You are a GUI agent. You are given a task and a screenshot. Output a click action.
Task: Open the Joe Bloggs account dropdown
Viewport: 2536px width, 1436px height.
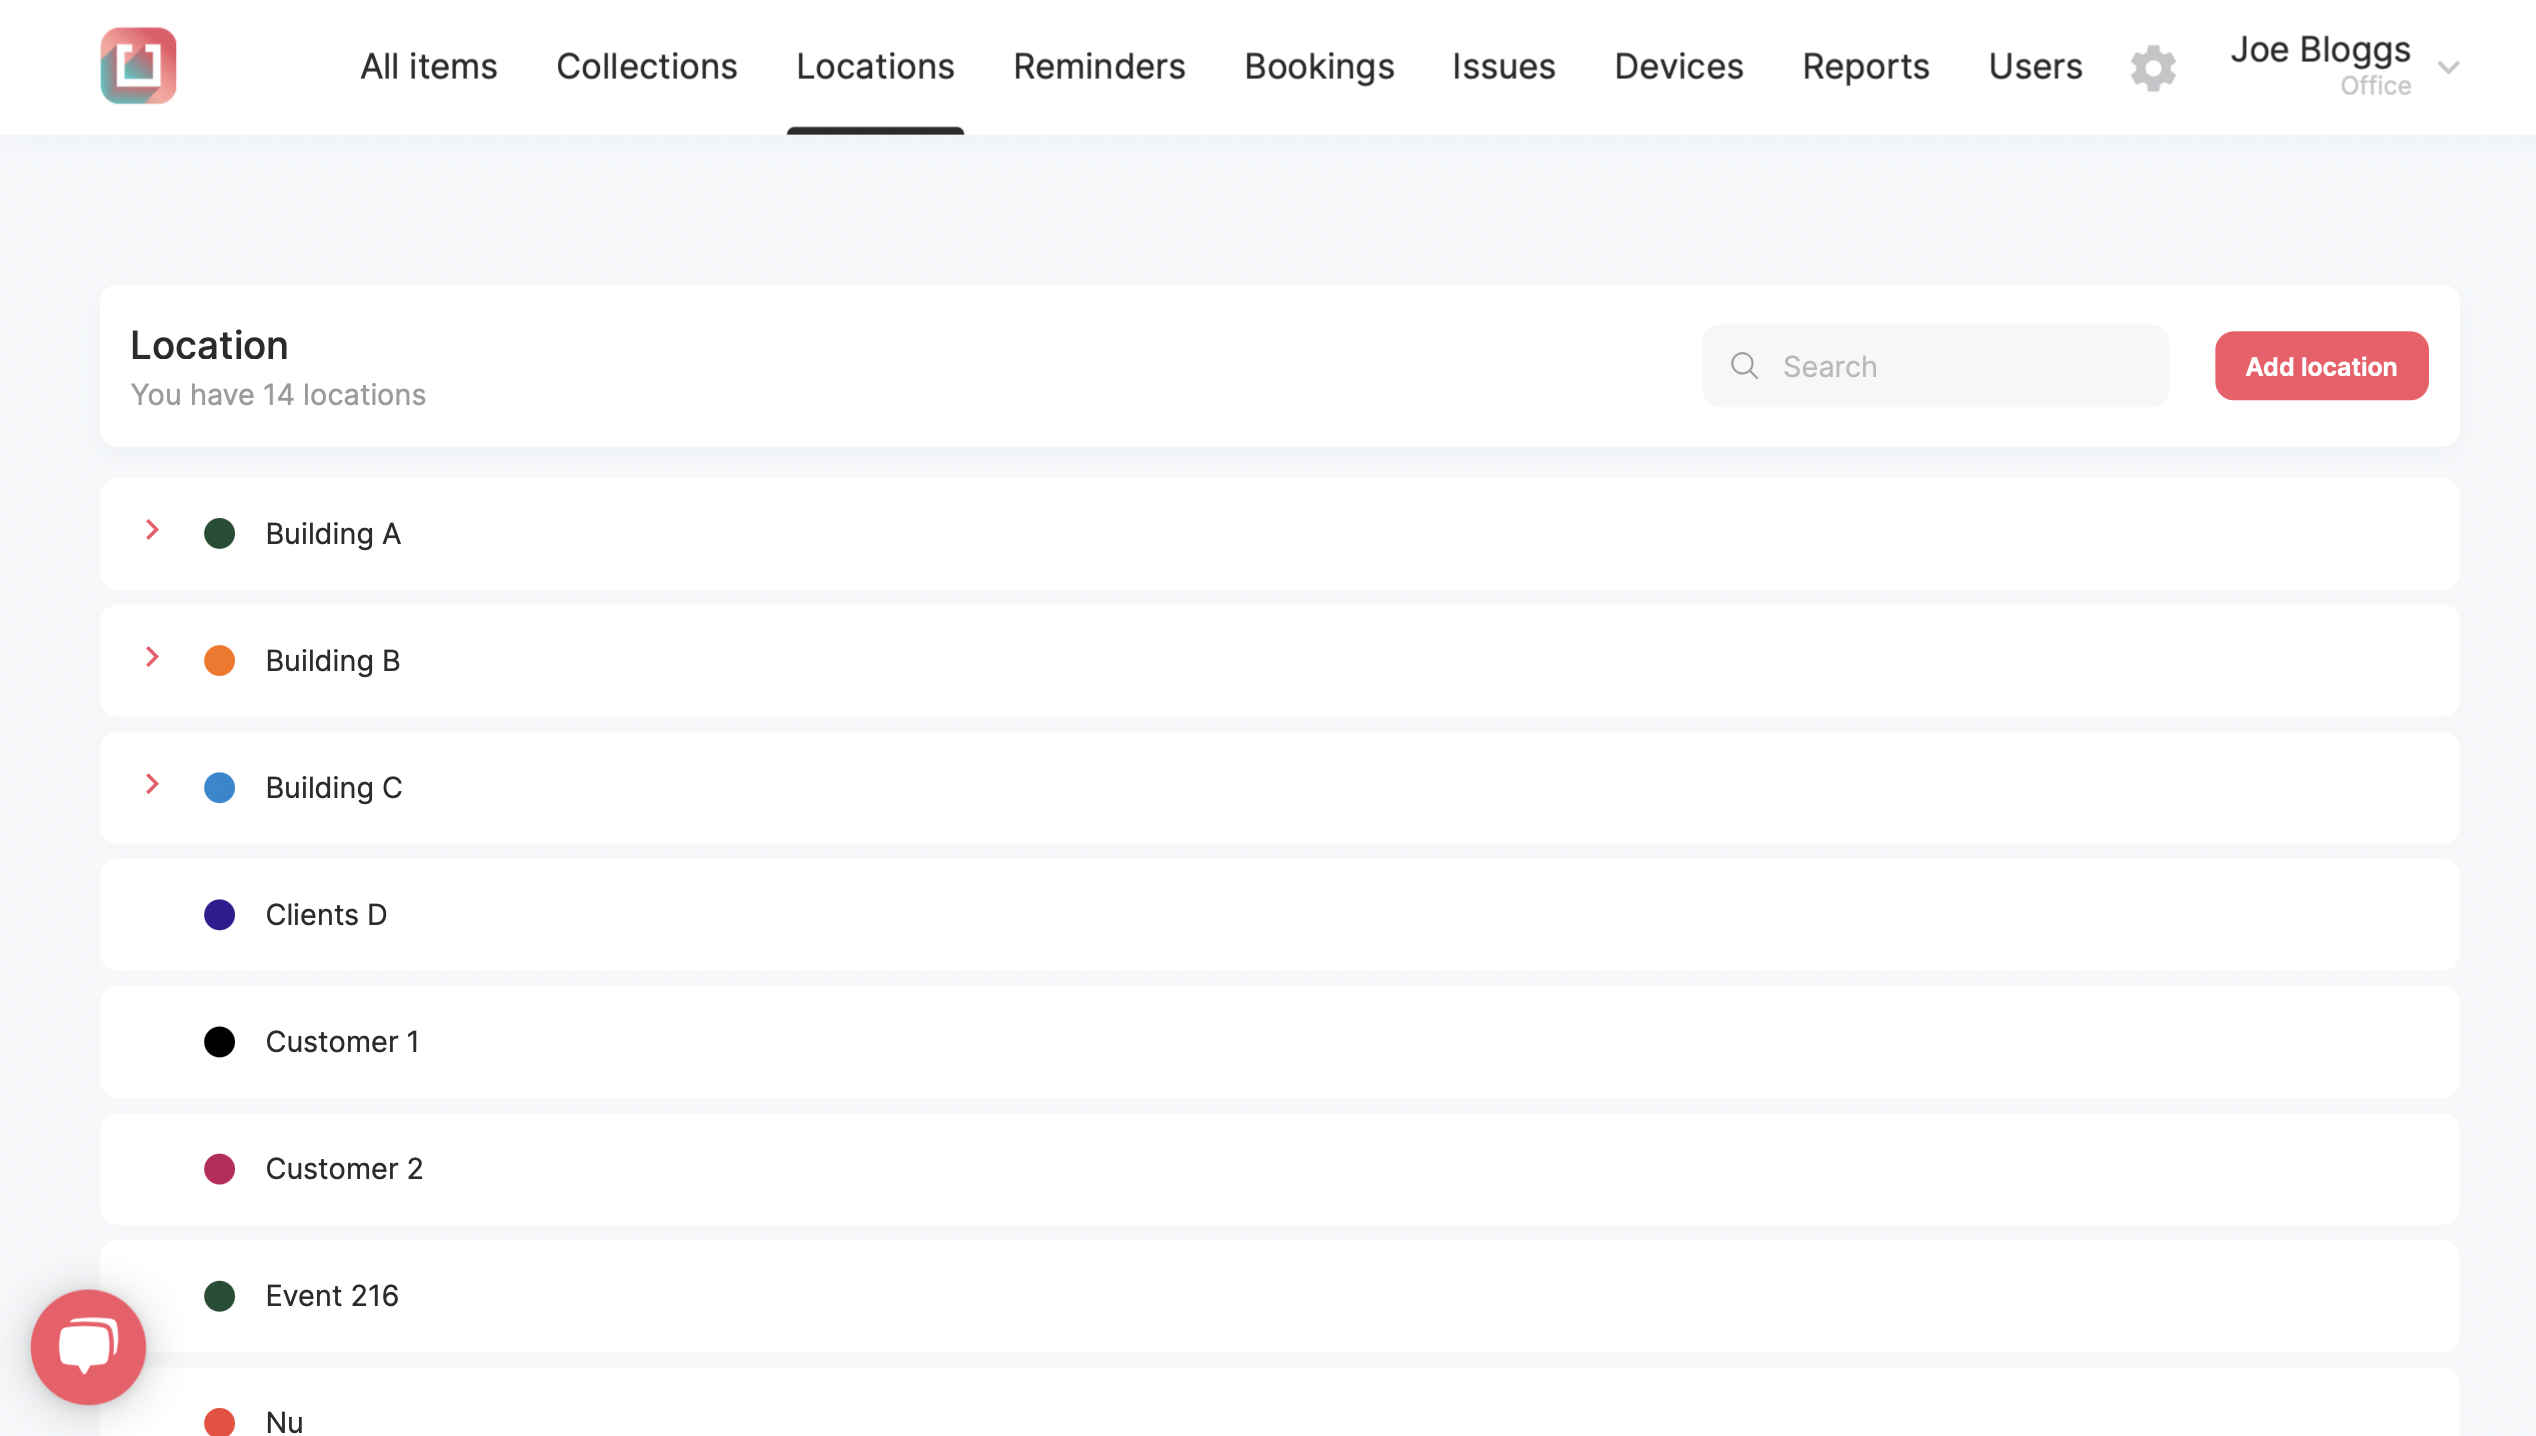[2448, 68]
